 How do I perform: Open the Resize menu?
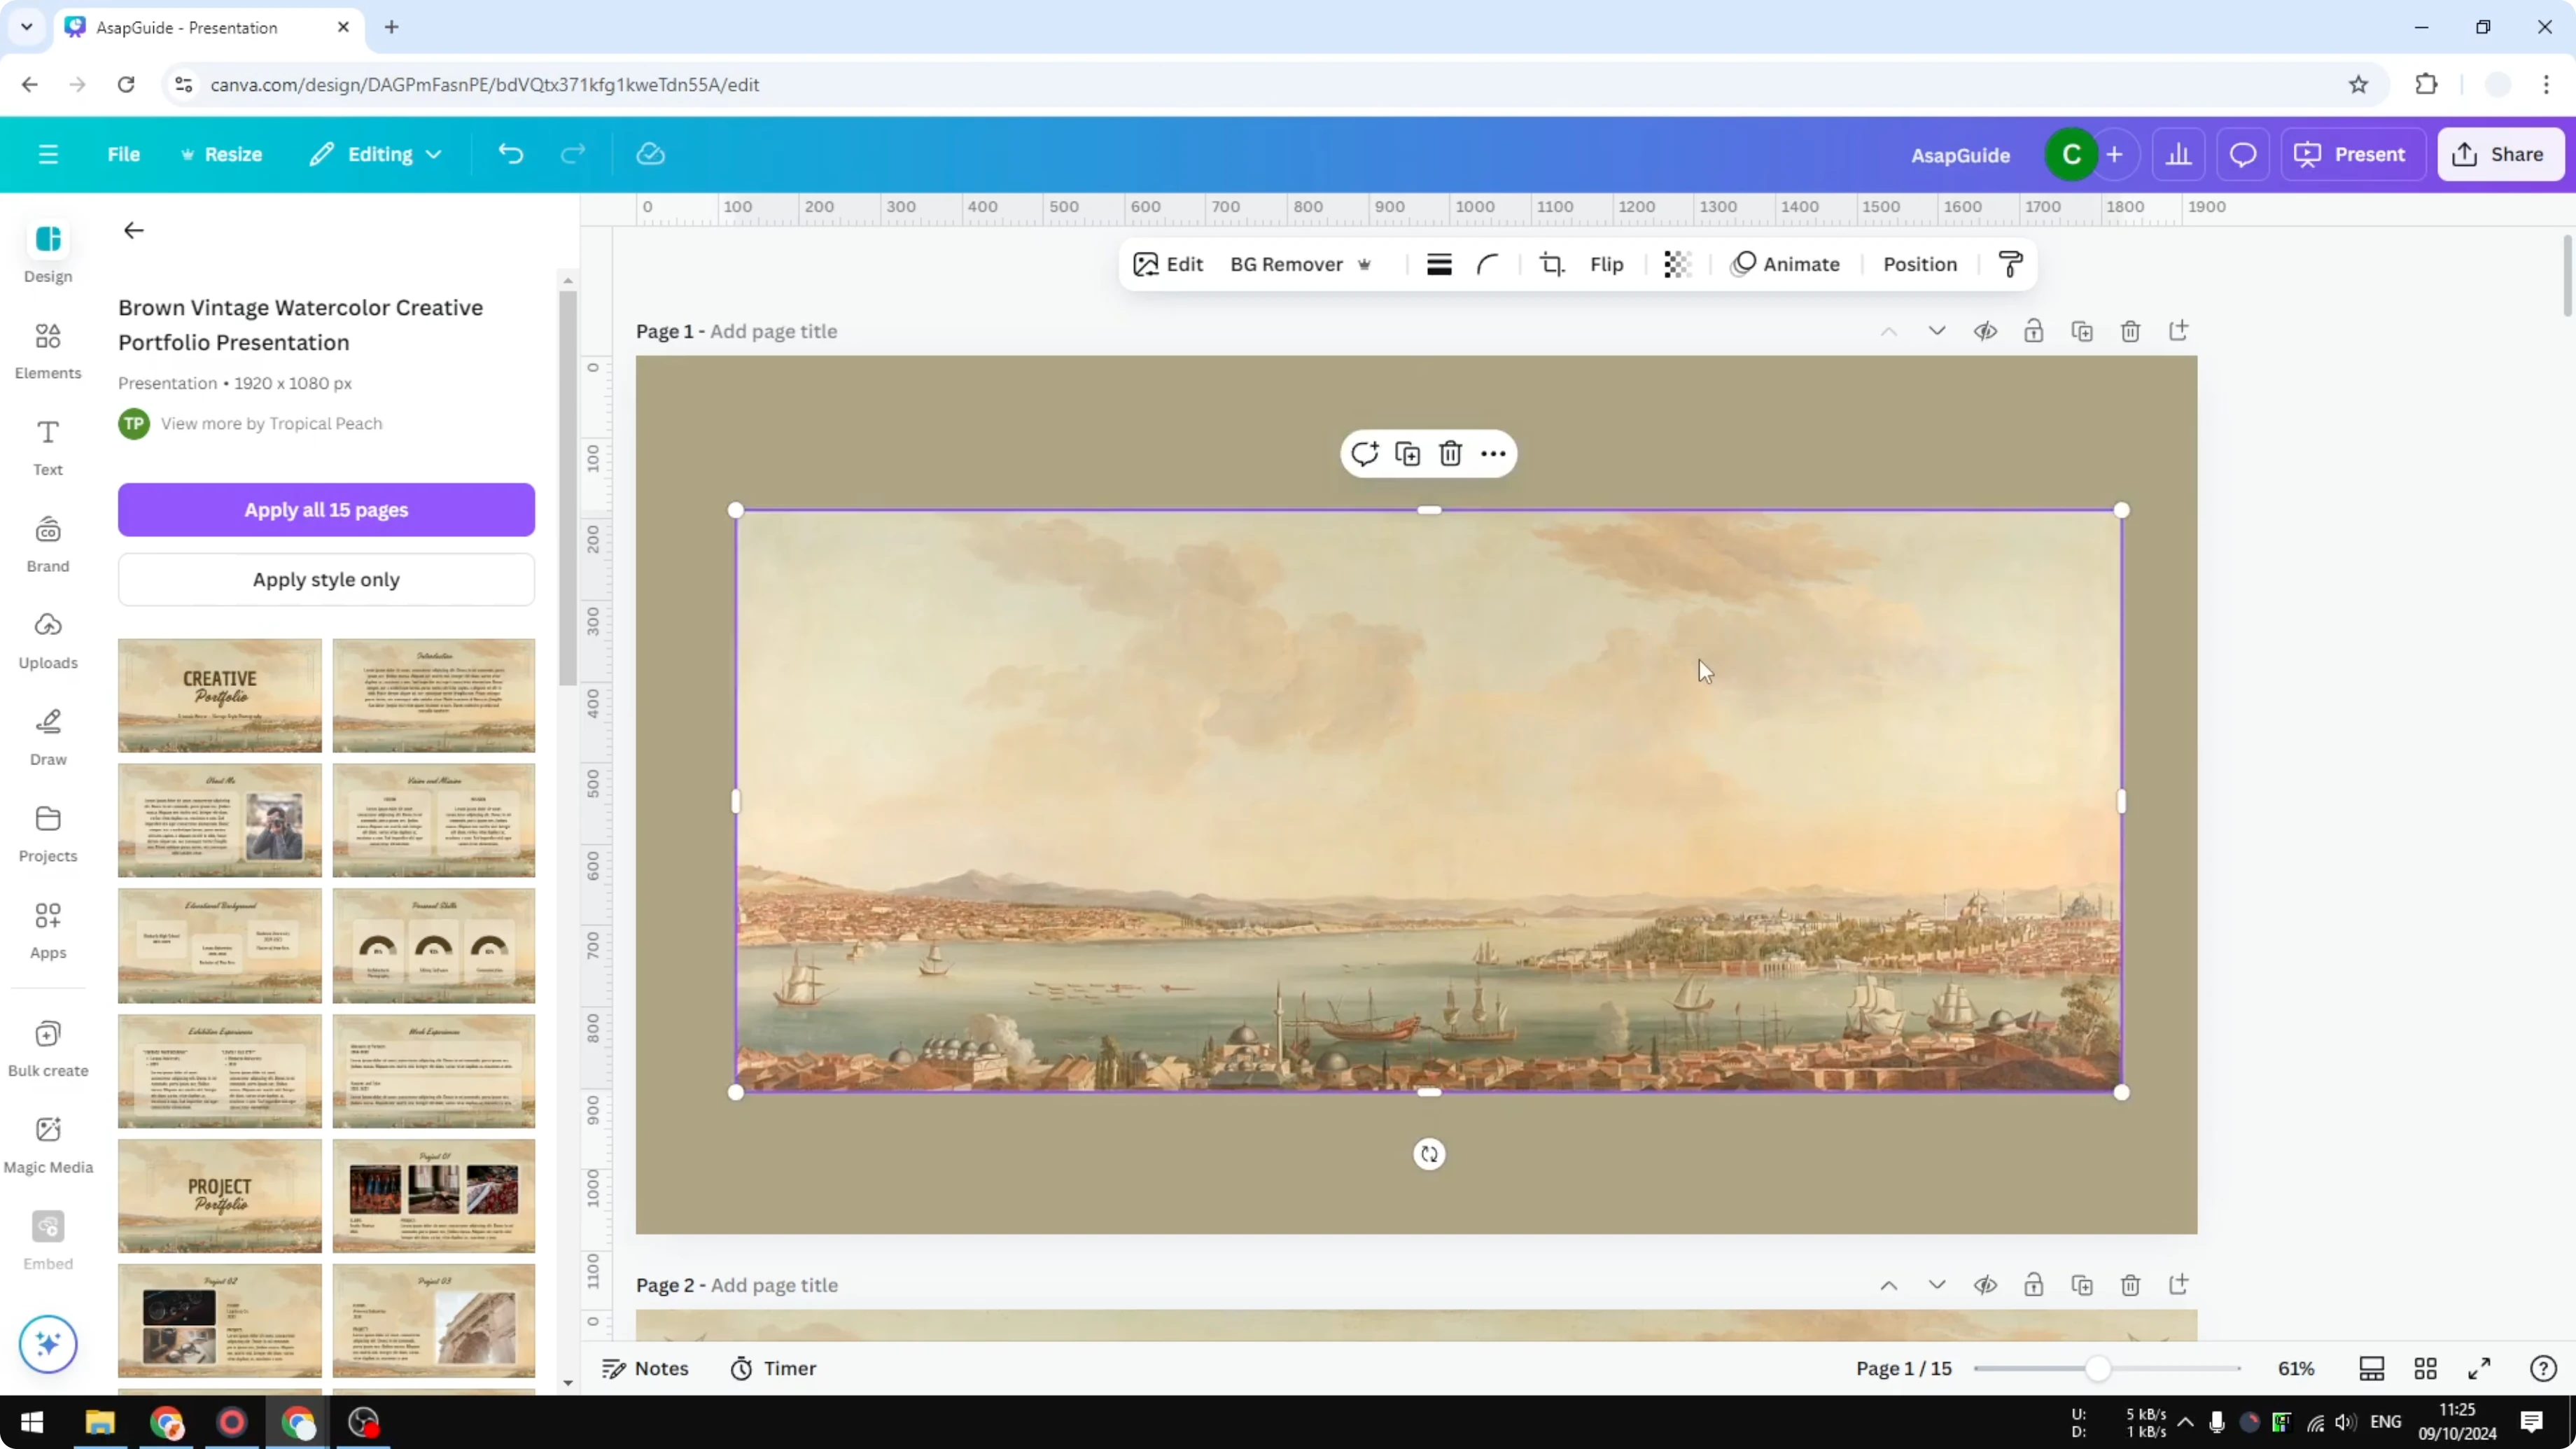pyautogui.click(x=221, y=154)
